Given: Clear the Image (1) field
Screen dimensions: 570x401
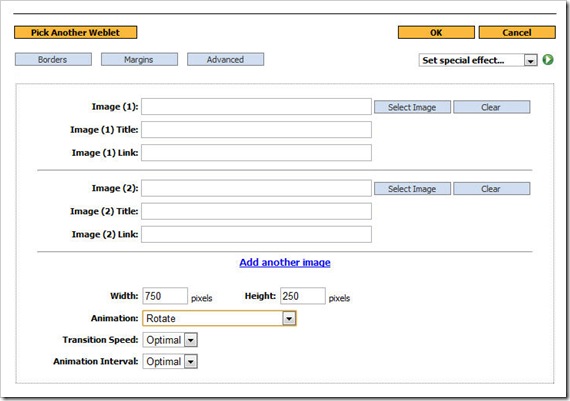Looking at the screenshot, I should 491,107.
